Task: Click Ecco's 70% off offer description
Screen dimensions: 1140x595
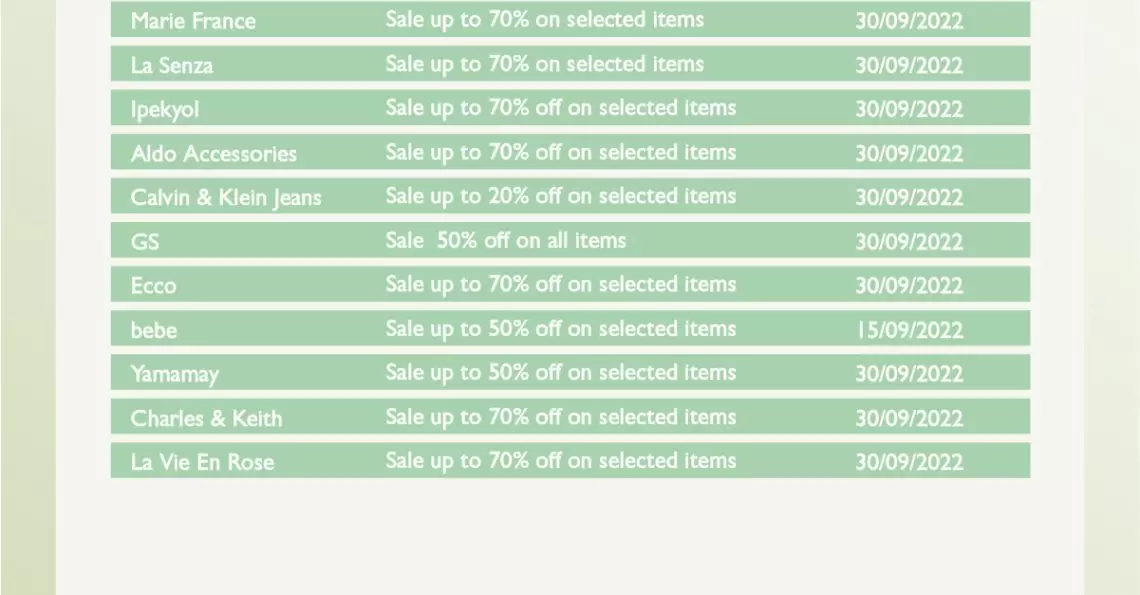Action: point(561,284)
